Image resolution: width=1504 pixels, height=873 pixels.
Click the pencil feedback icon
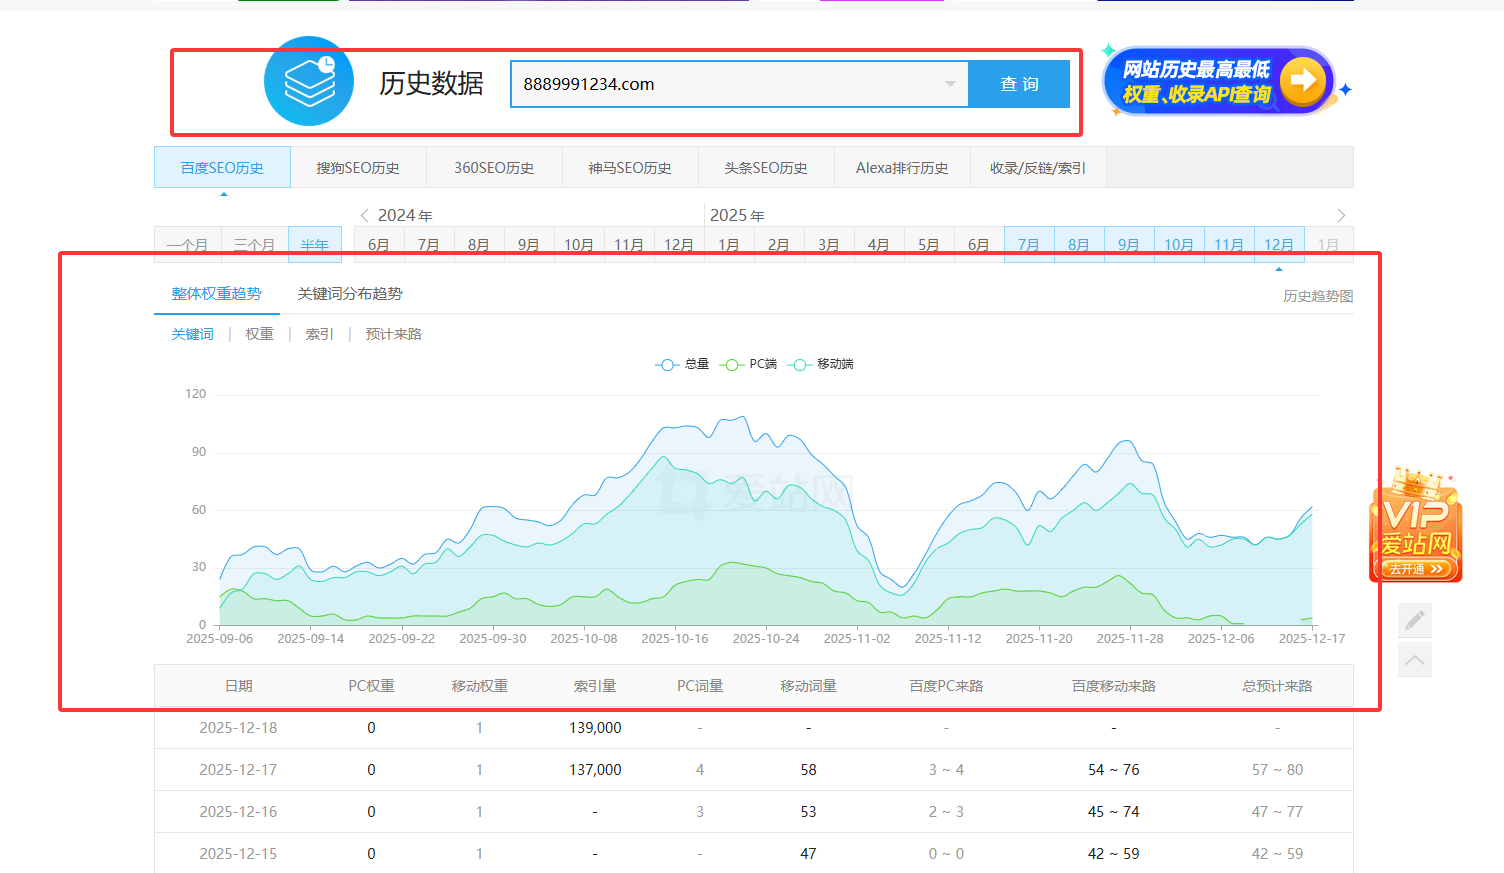1415,621
